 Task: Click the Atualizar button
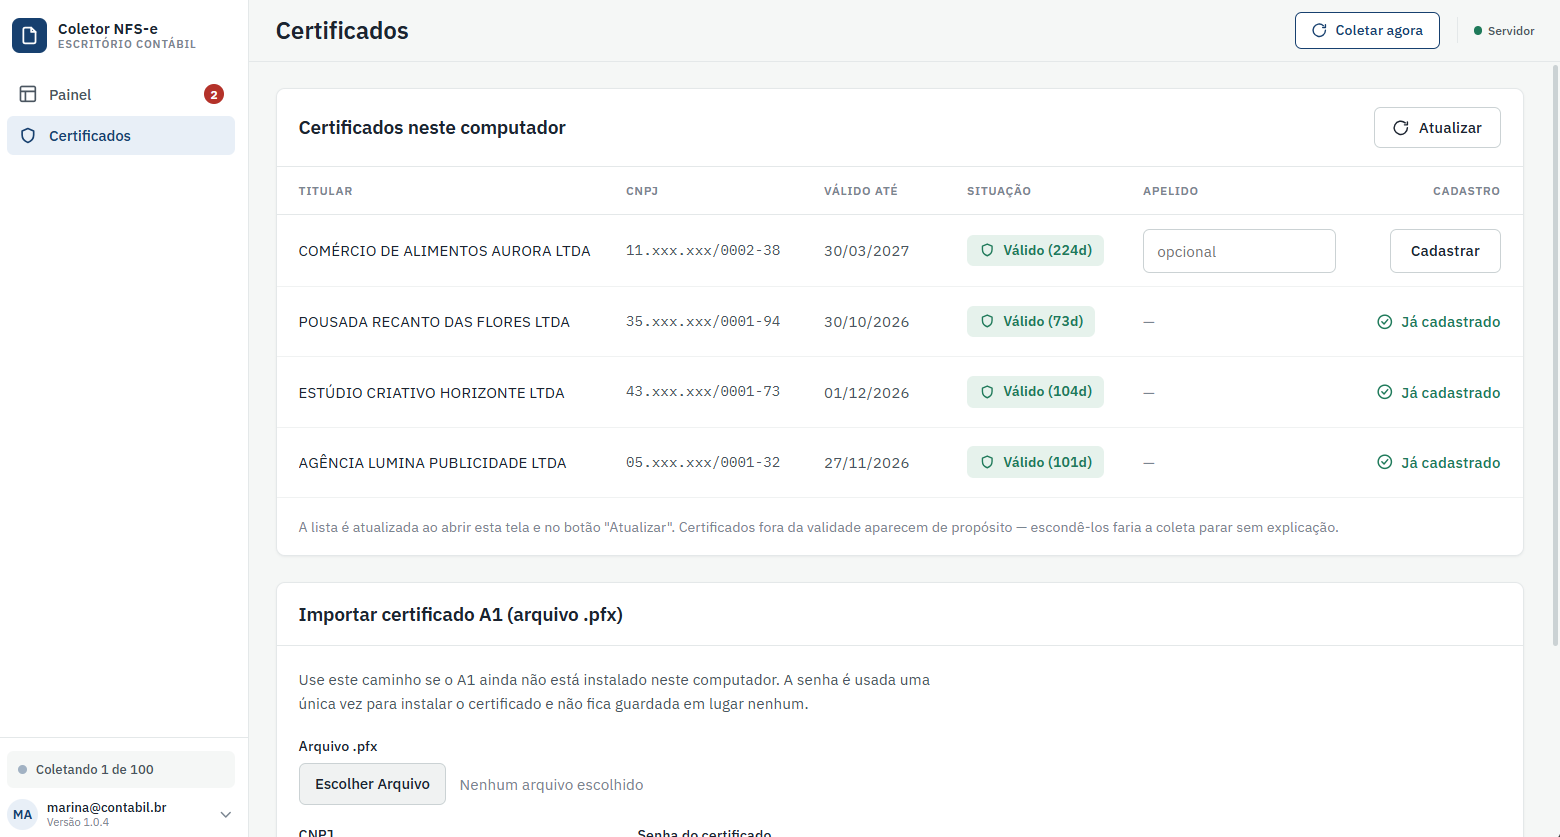coord(1437,128)
